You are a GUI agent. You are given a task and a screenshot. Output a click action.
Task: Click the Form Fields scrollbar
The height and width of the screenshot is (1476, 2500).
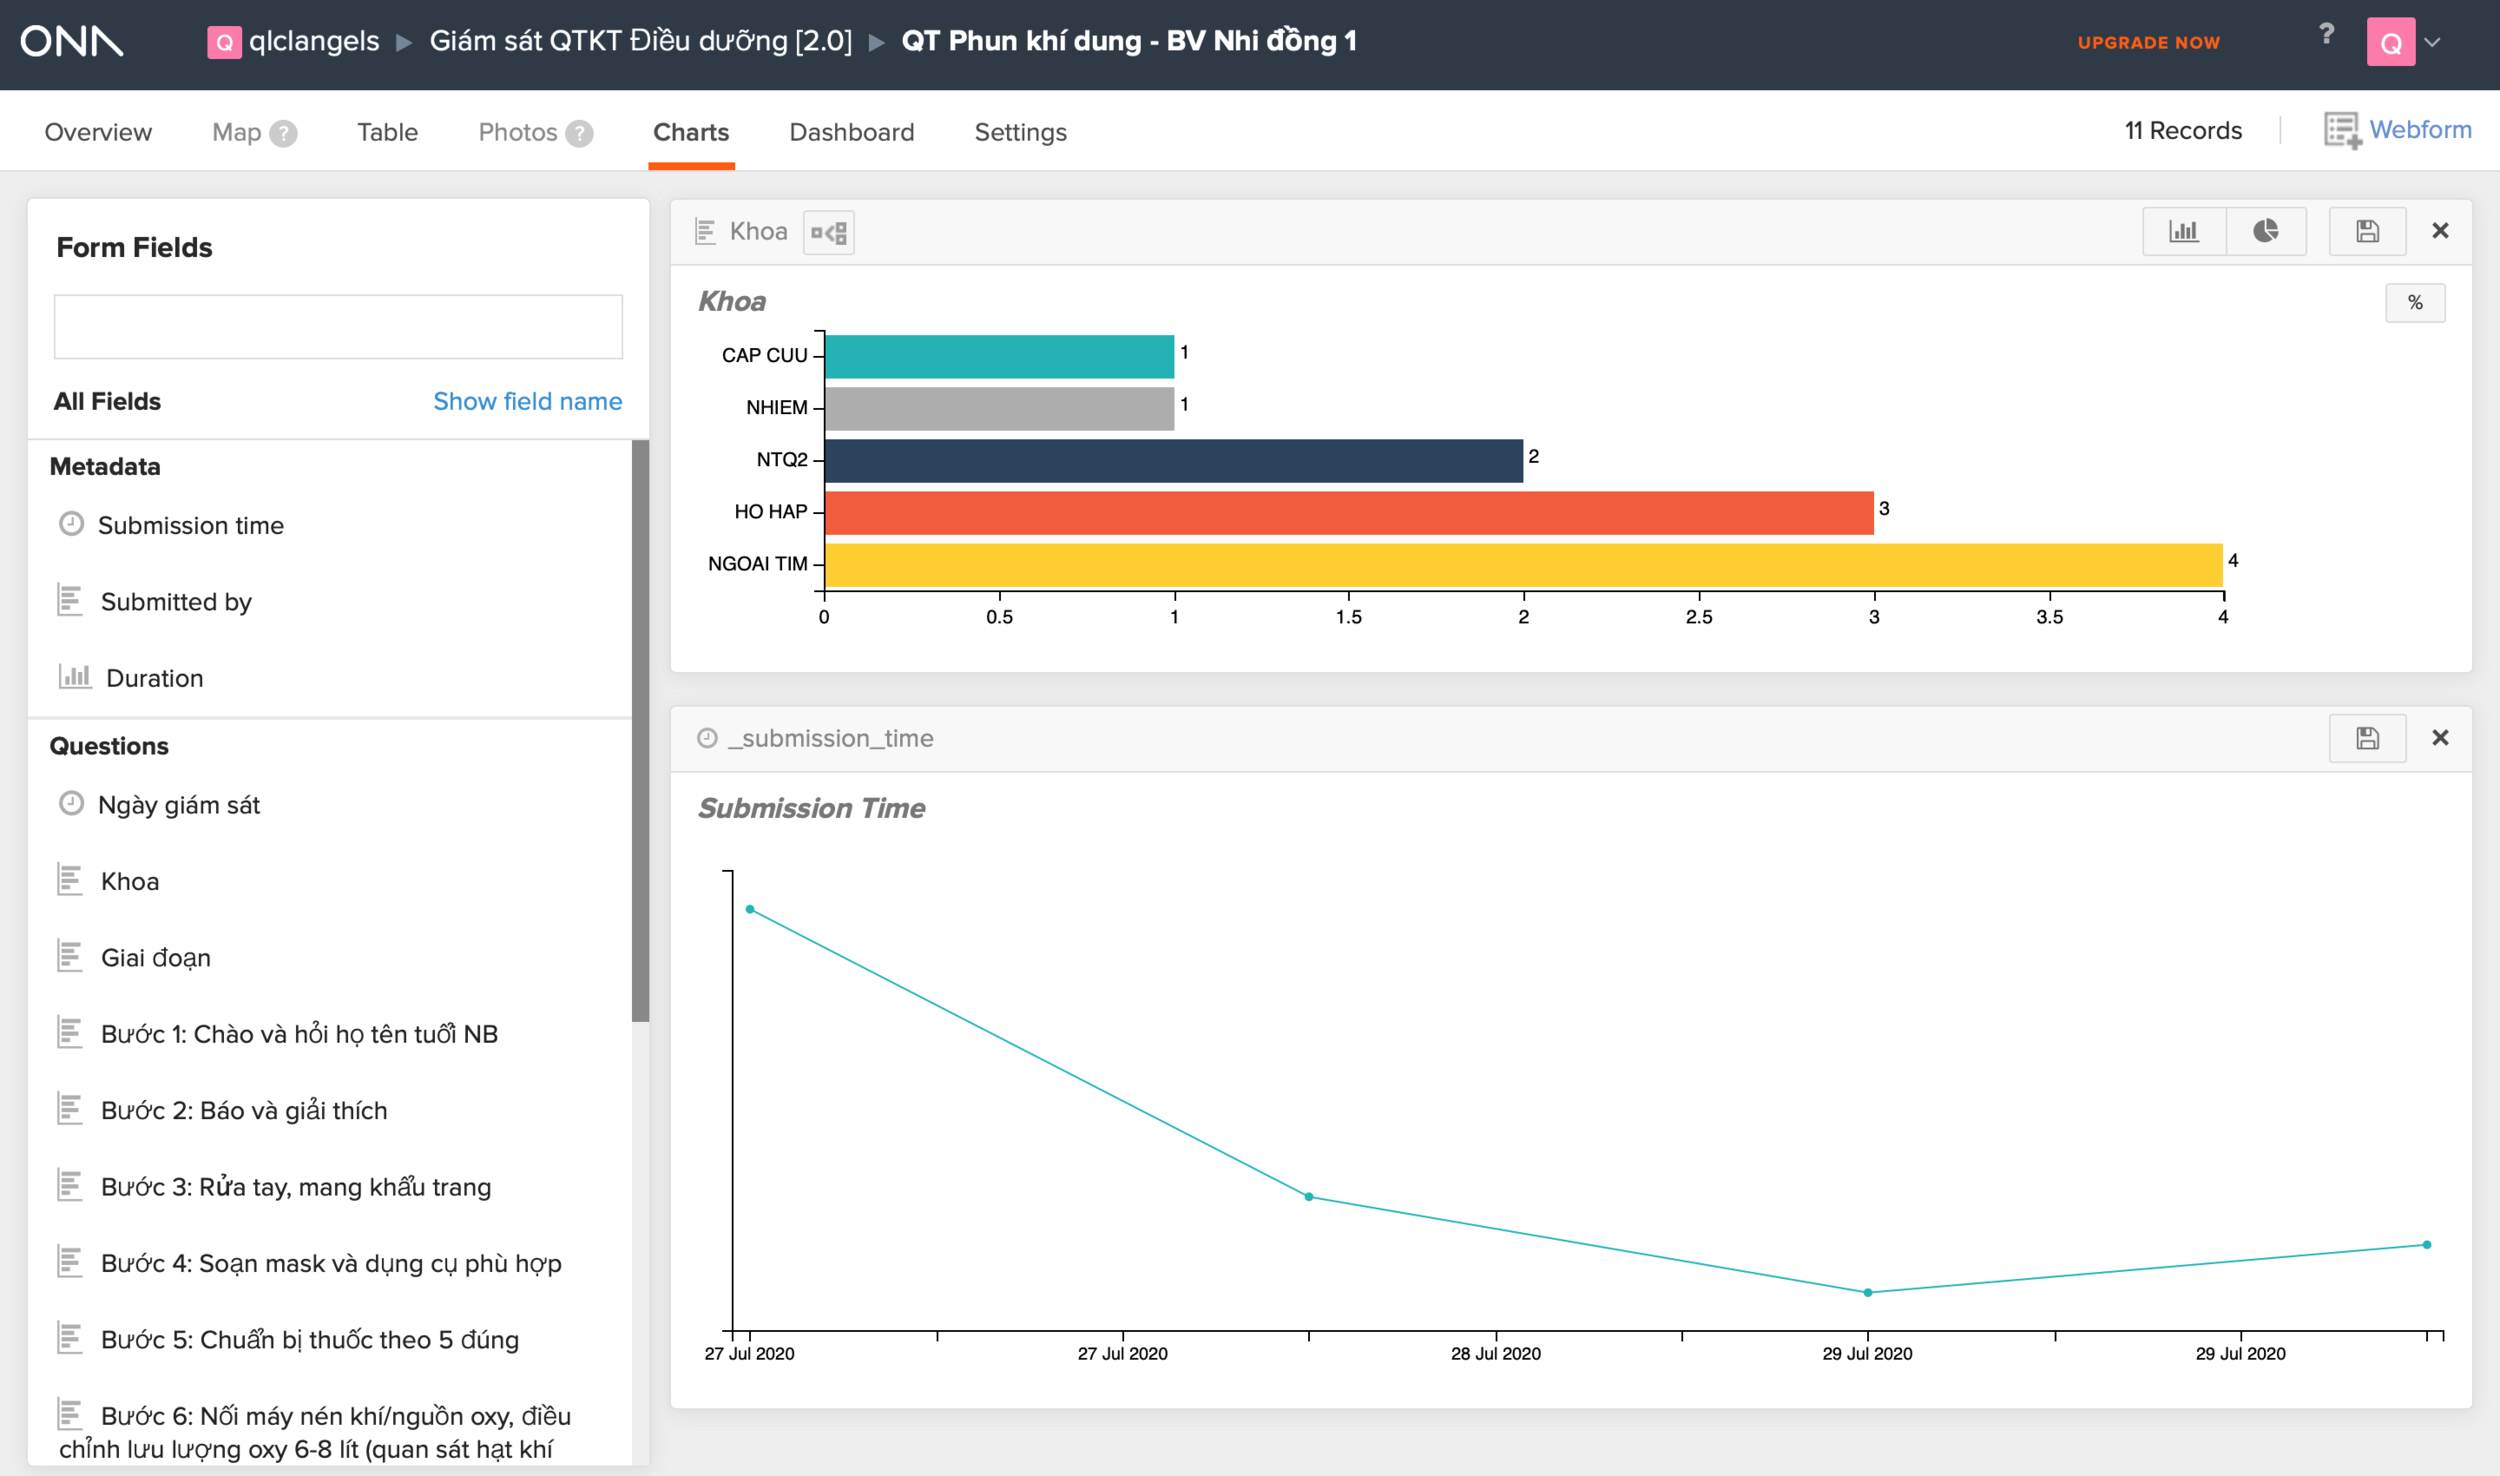click(x=640, y=730)
